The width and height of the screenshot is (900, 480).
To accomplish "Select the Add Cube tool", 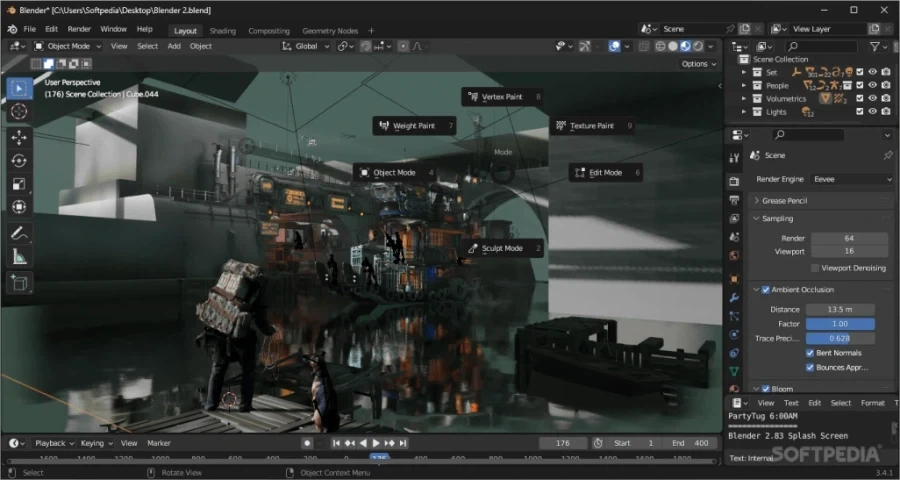I will pos(19,283).
